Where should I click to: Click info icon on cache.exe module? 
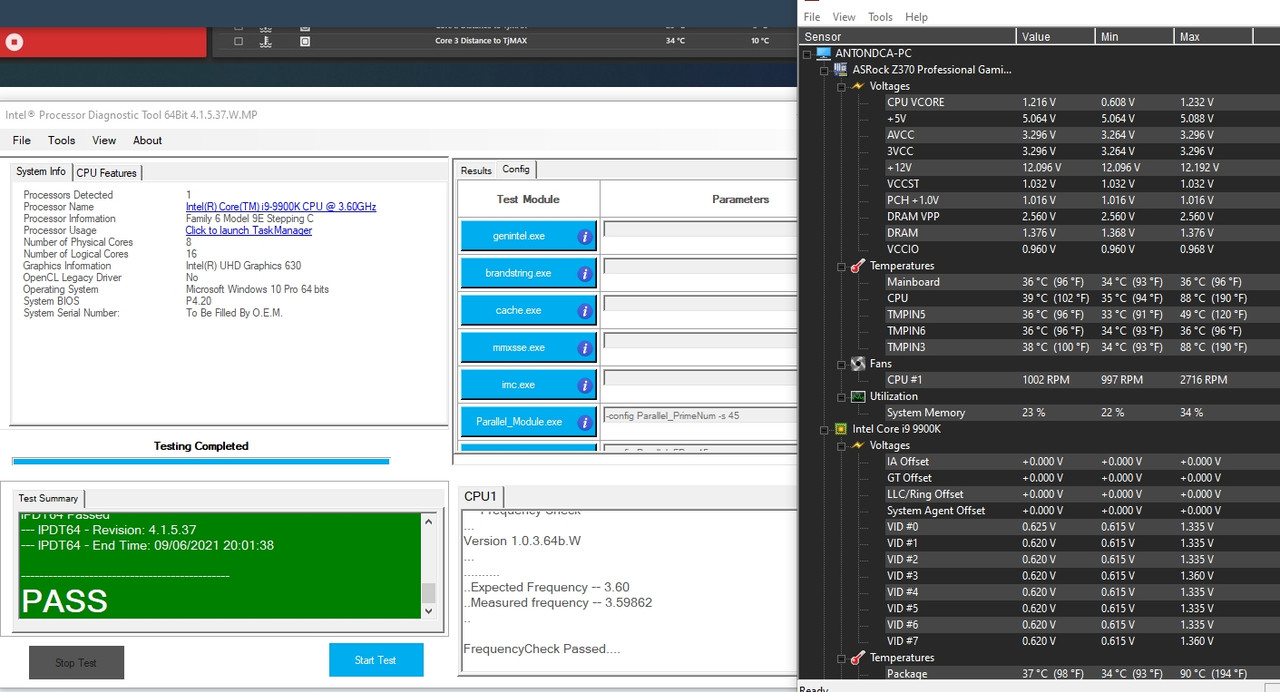585,311
